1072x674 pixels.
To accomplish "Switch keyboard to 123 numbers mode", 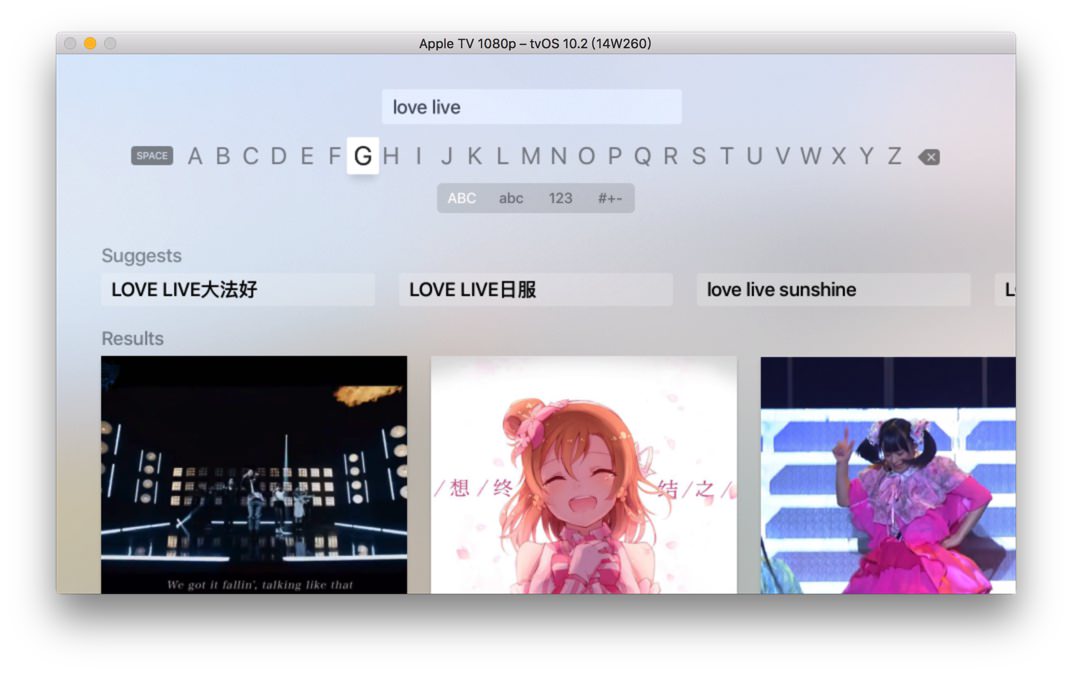I will point(560,198).
